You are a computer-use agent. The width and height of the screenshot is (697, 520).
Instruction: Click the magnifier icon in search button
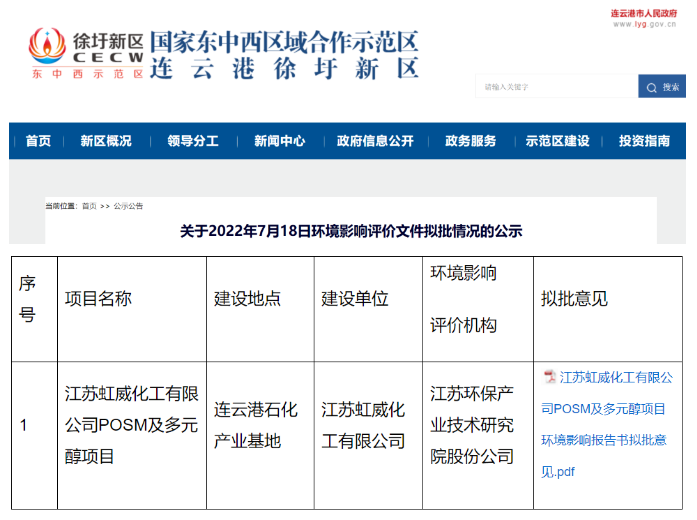[651, 88]
